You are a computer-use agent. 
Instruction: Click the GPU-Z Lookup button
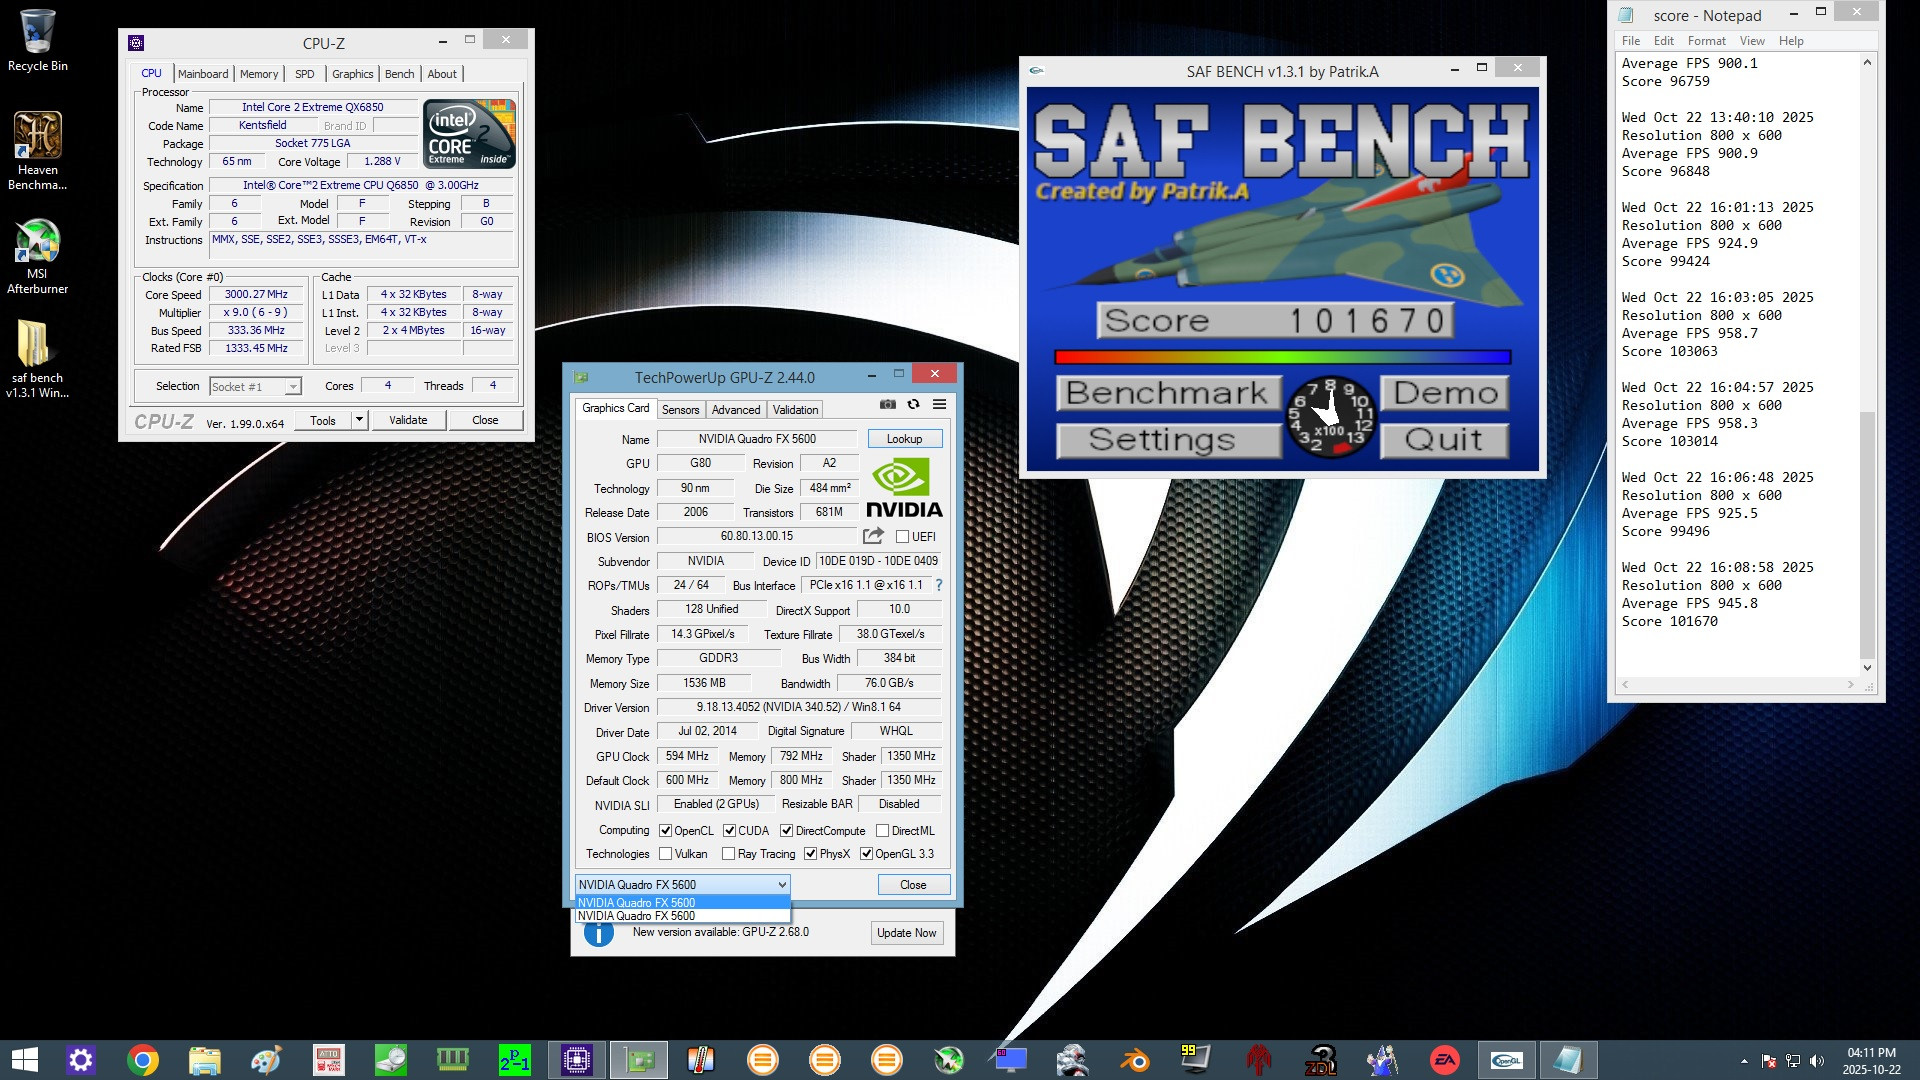coord(904,439)
